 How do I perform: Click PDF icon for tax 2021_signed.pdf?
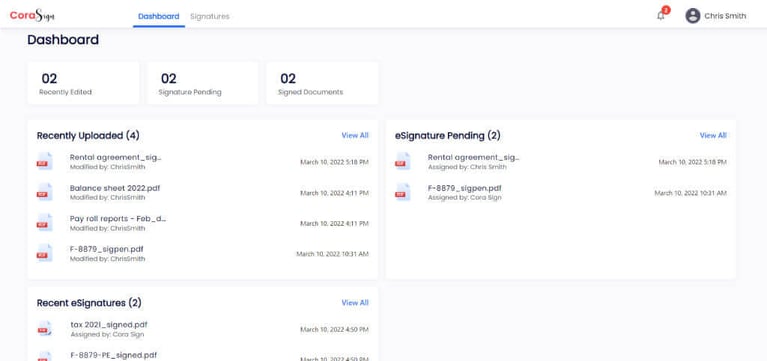[45, 329]
